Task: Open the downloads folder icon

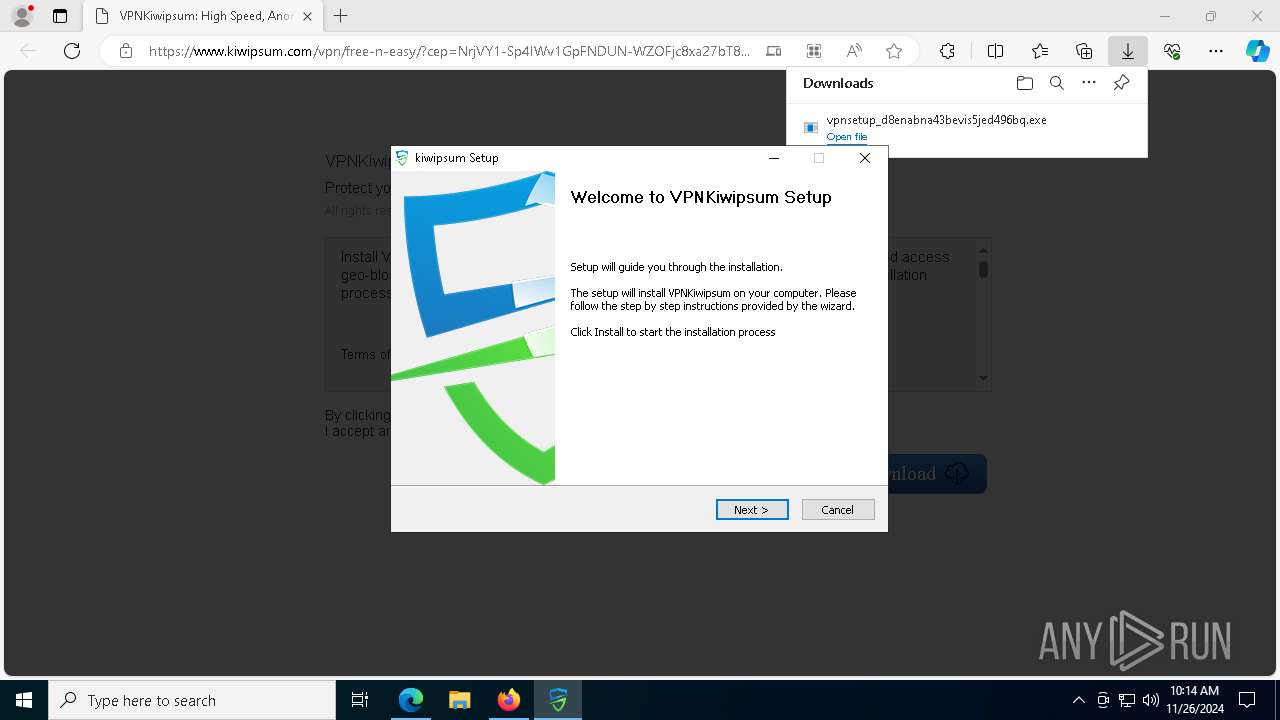Action: pyautogui.click(x=1024, y=83)
